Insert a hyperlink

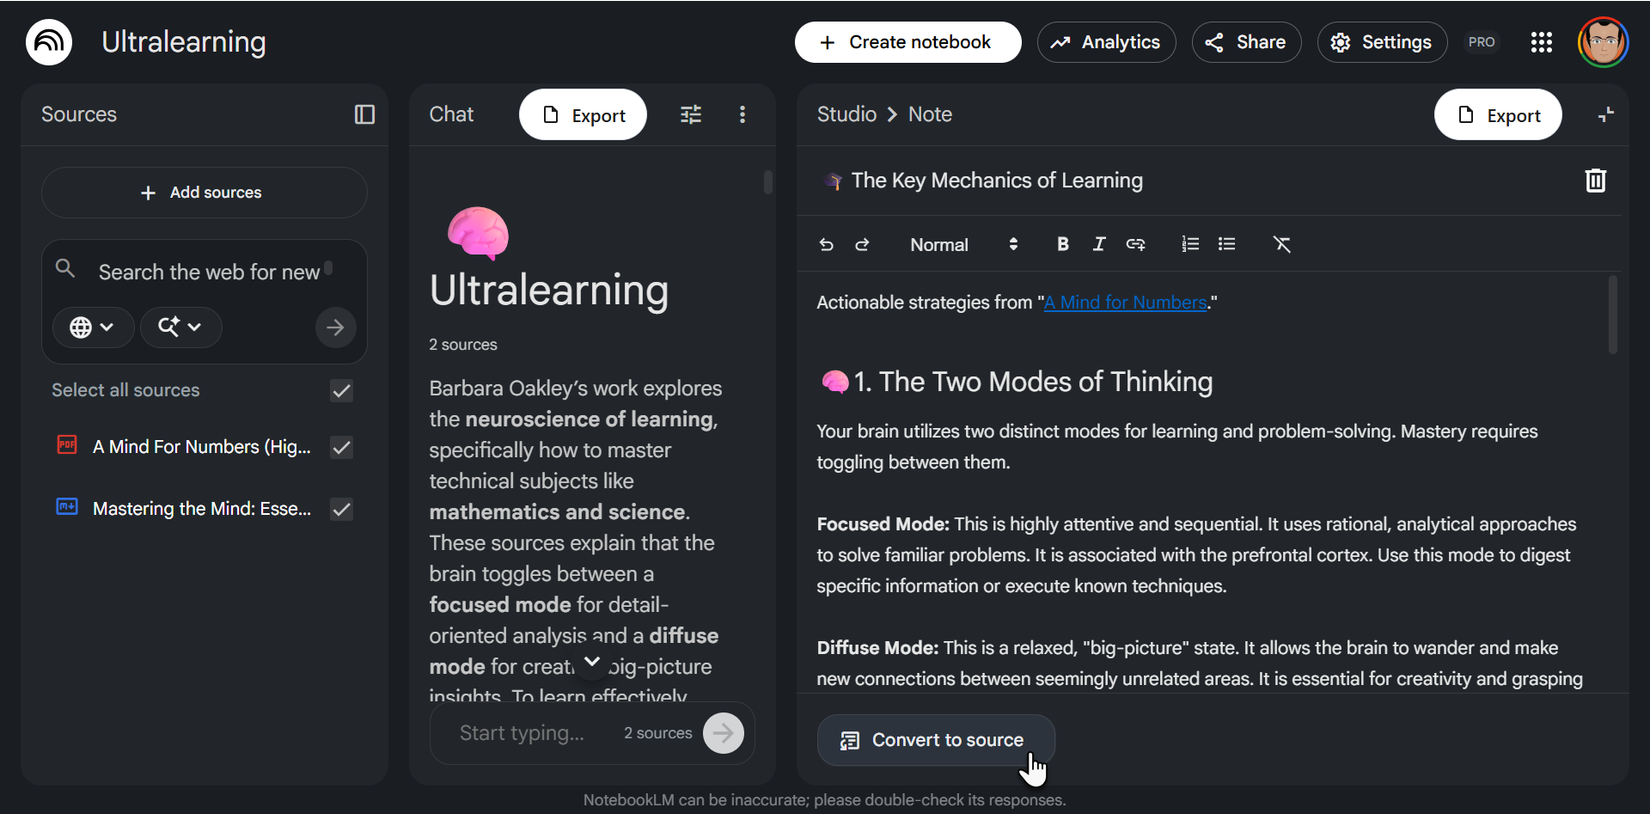(x=1135, y=244)
